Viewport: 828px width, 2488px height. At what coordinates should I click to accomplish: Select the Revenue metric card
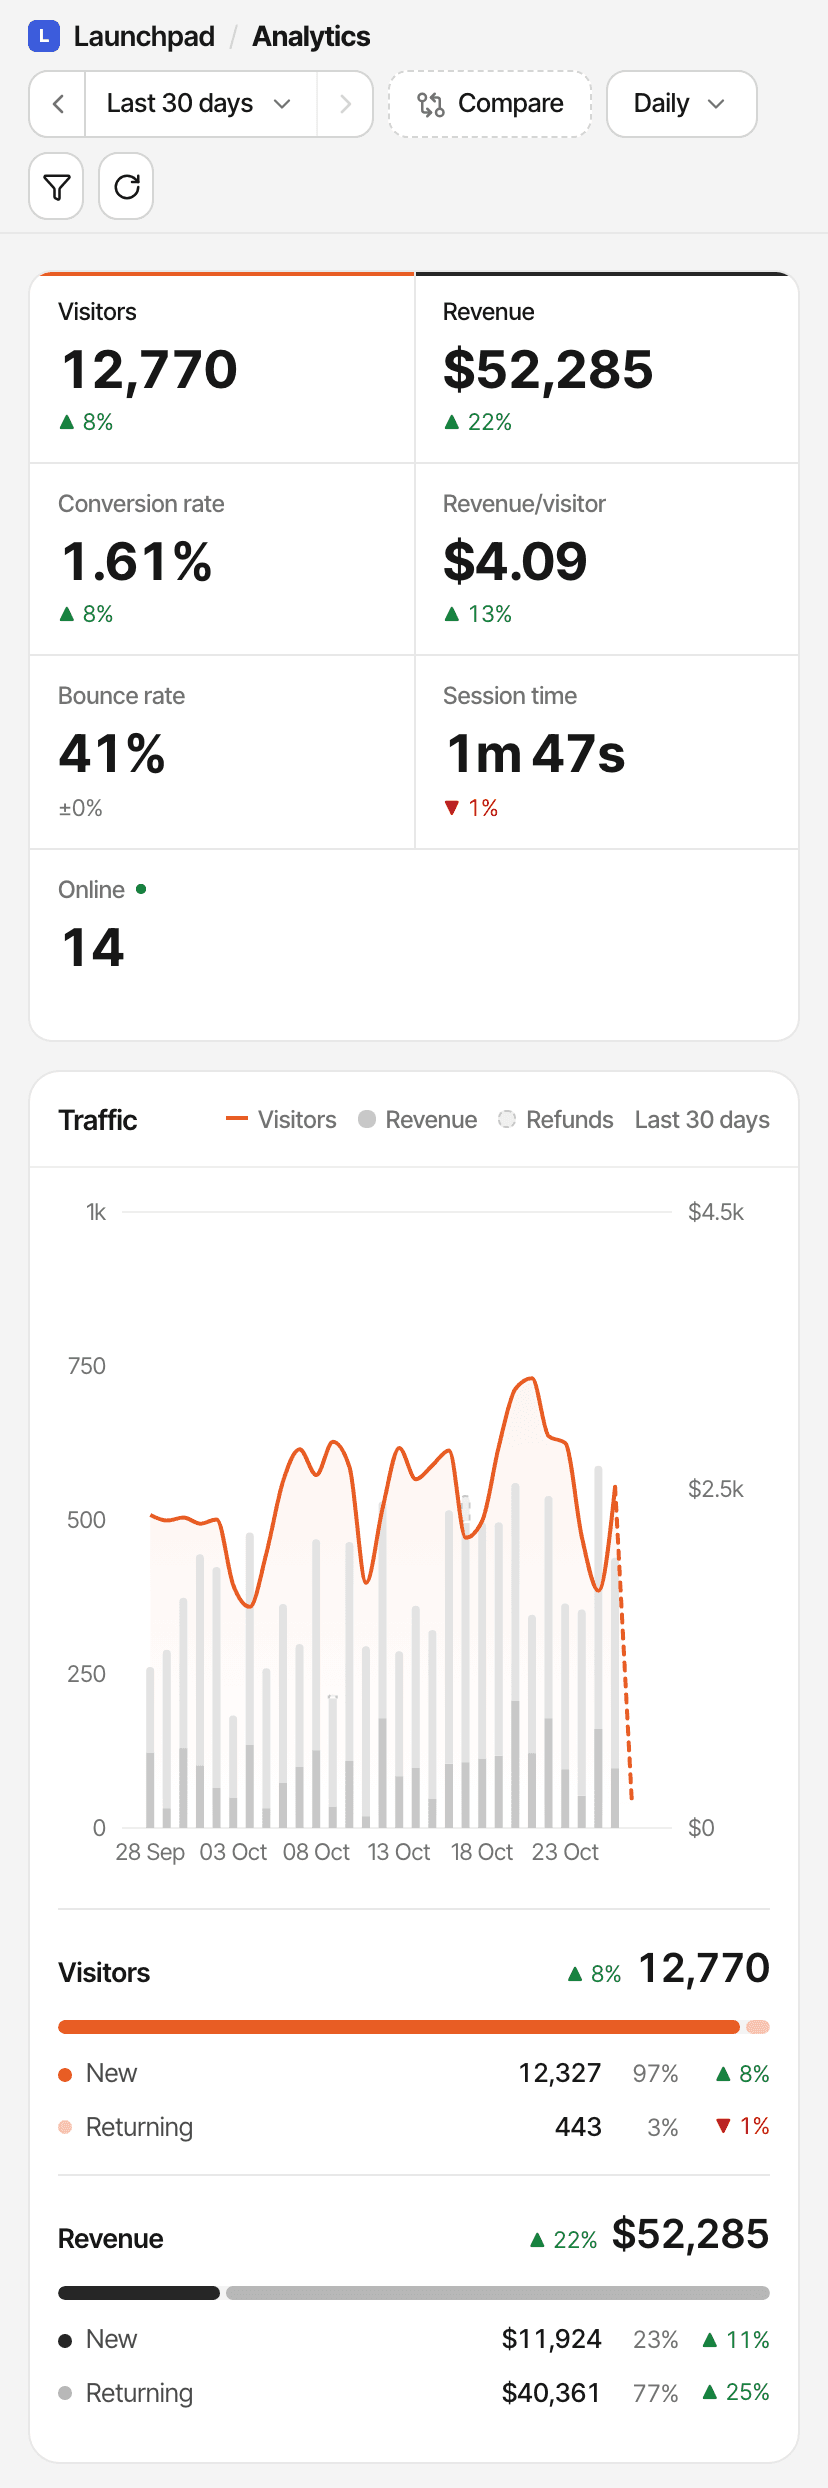click(607, 368)
